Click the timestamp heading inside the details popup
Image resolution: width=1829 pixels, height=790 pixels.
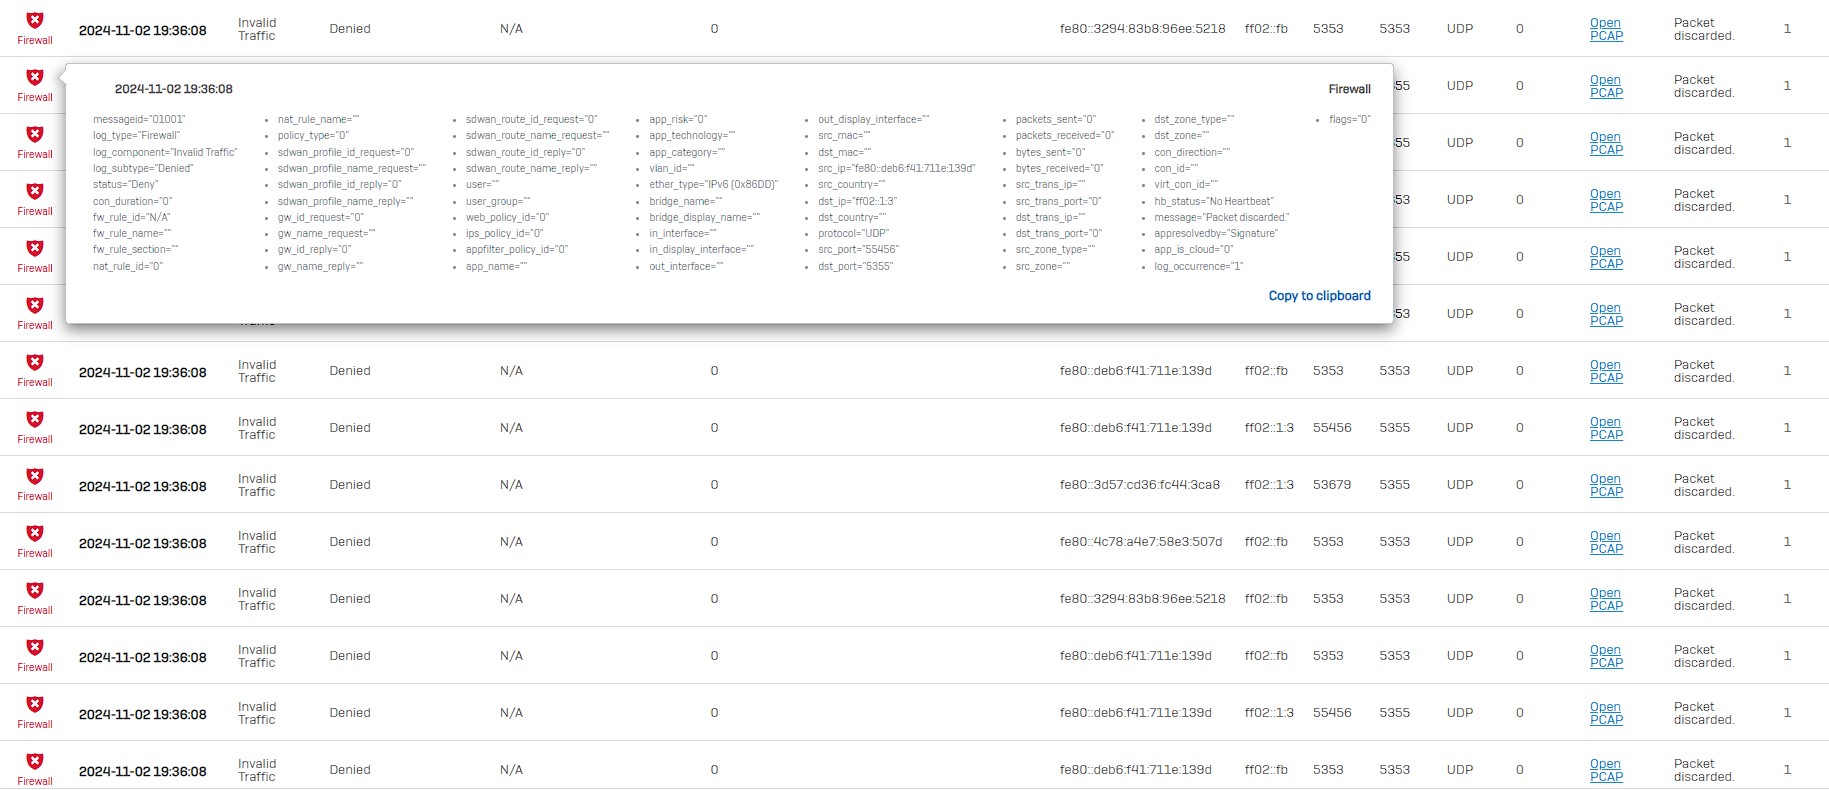click(174, 89)
